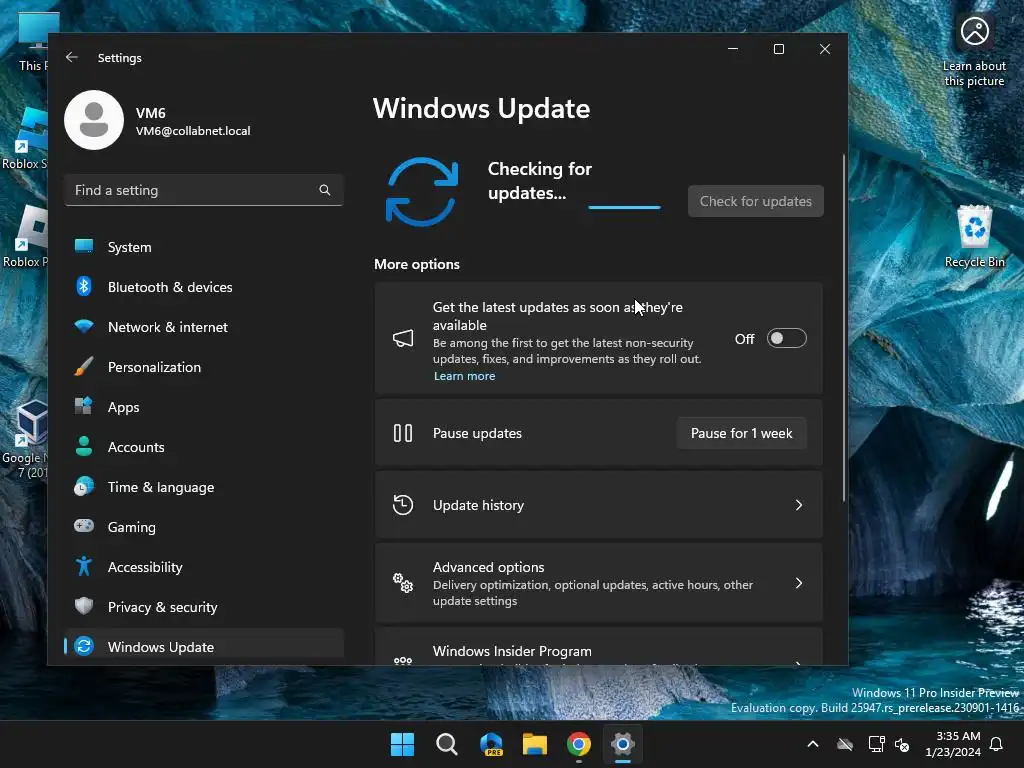Click the megaphone icon for latest updates

[x=403, y=338]
